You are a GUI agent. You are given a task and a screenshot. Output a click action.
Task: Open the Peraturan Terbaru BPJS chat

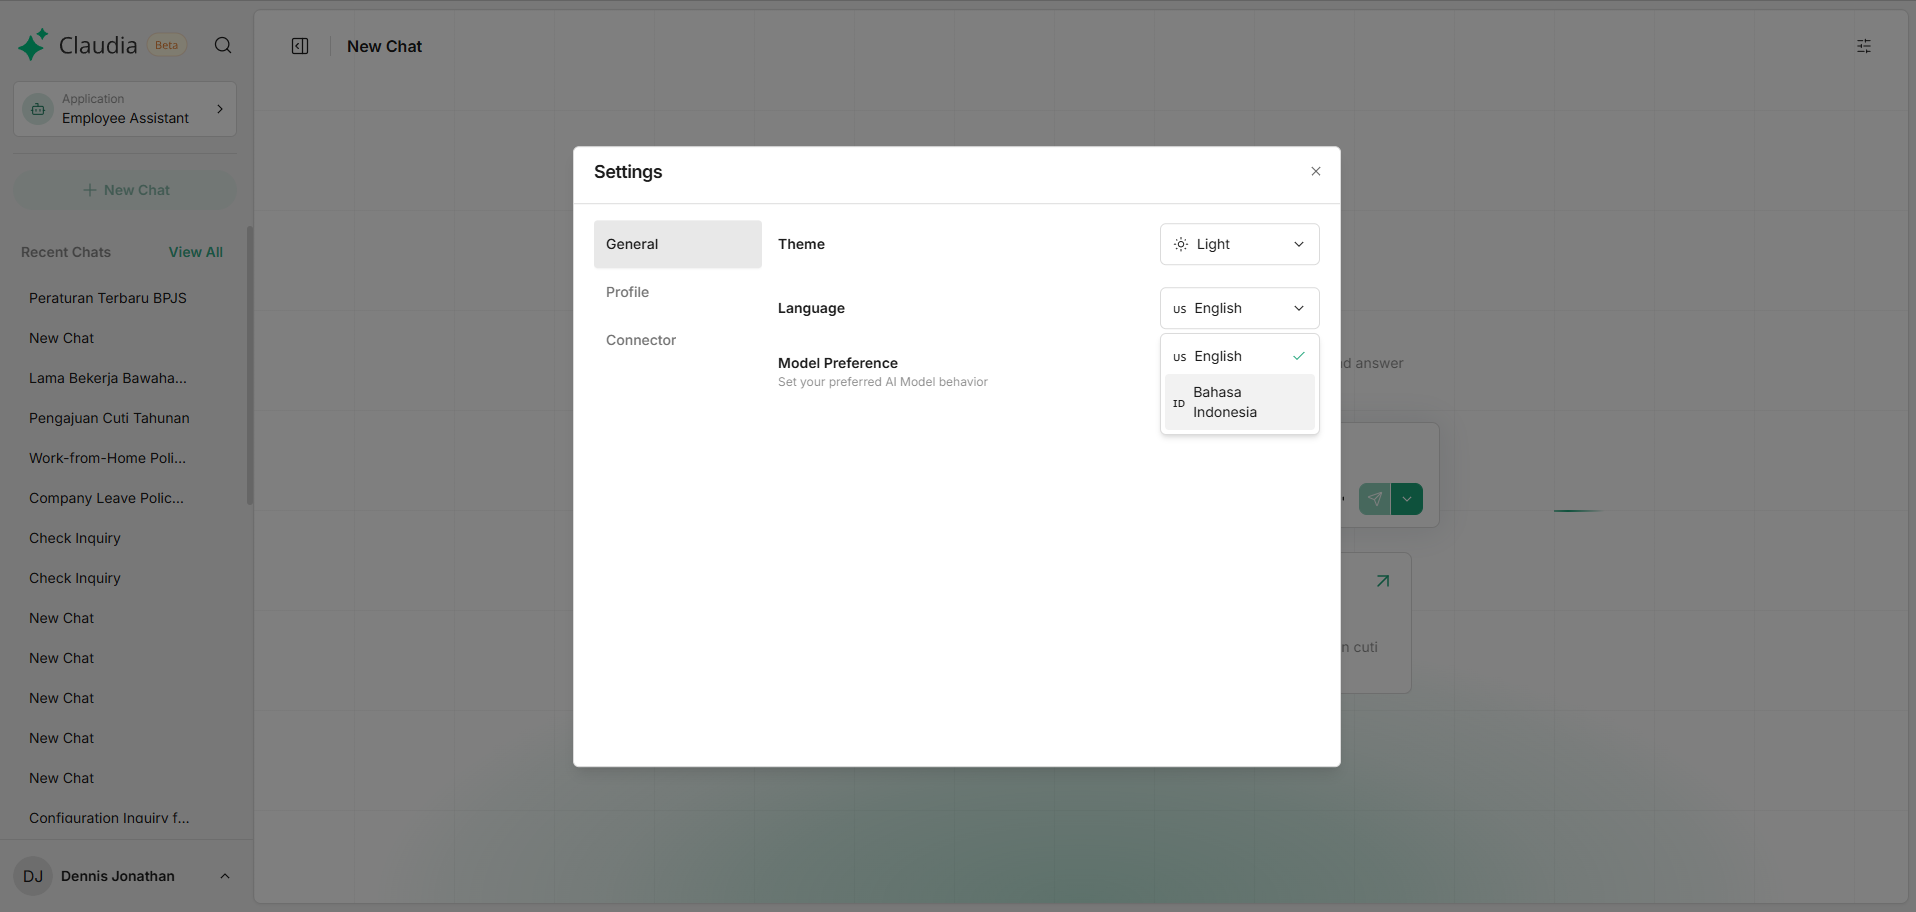coord(108,298)
